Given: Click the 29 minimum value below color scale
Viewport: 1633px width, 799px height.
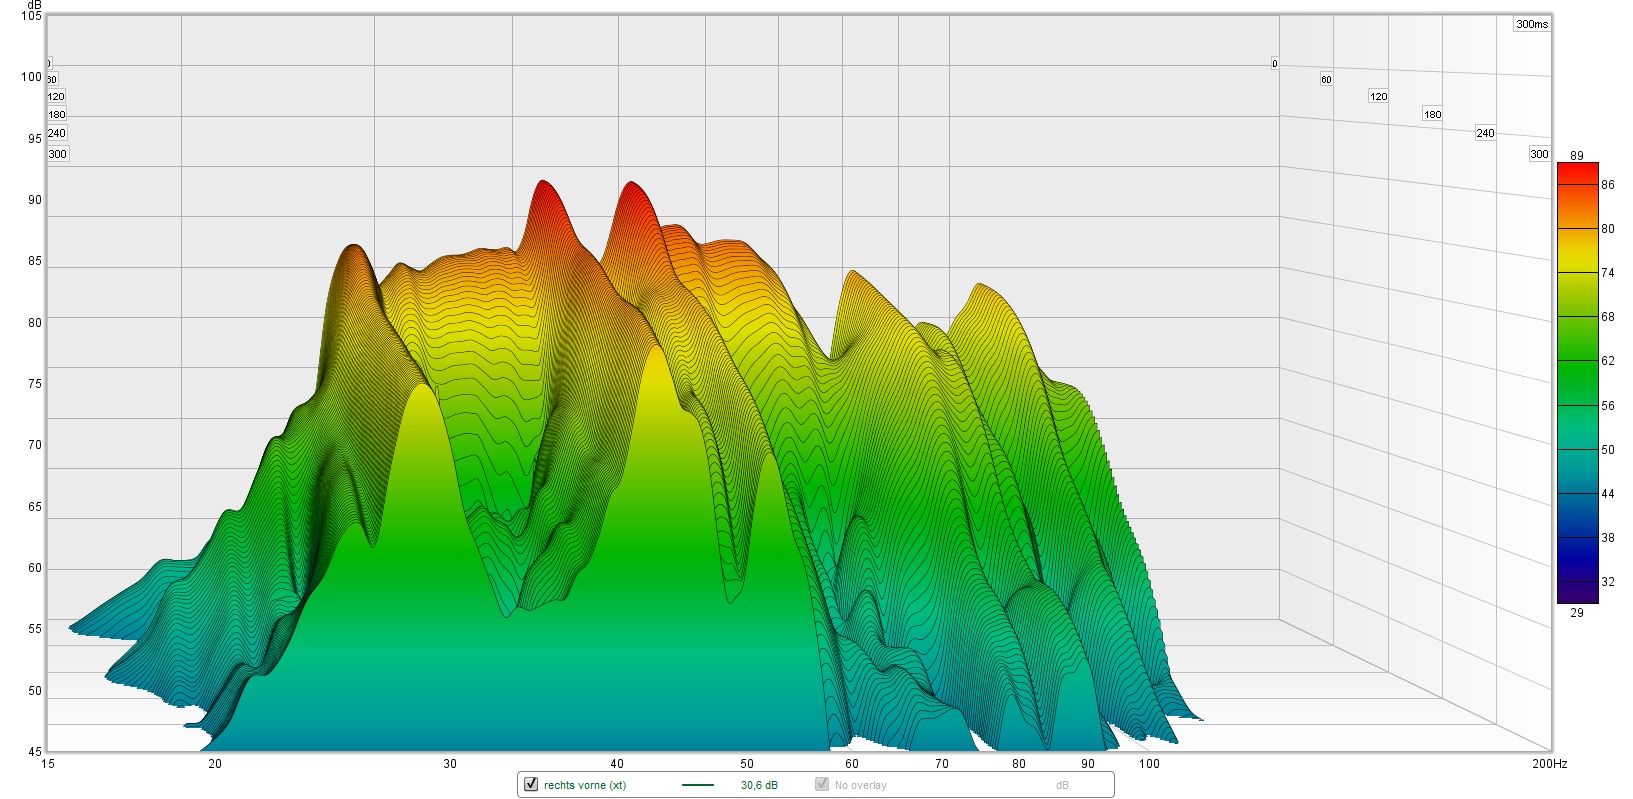Looking at the screenshot, I should click(1577, 613).
